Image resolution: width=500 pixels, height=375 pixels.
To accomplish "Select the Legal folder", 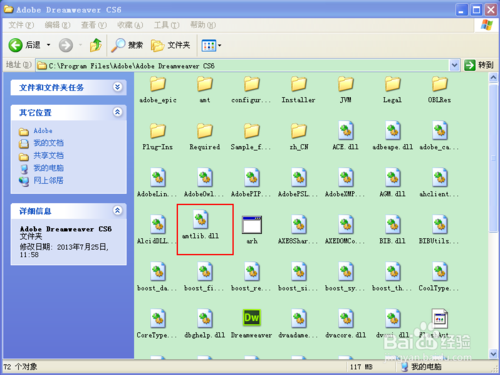I will click(x=393, y=90).
